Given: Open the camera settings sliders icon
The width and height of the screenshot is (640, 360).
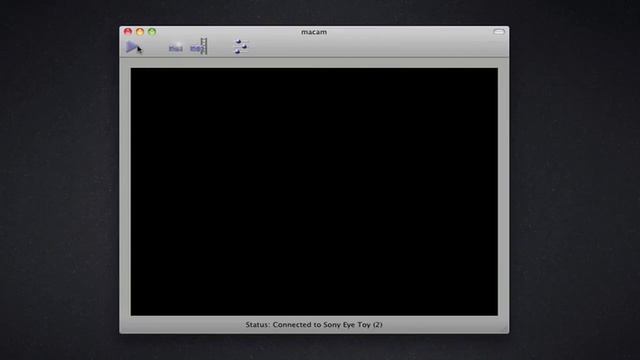Looking at the screenshot, I should pos(240,47).
